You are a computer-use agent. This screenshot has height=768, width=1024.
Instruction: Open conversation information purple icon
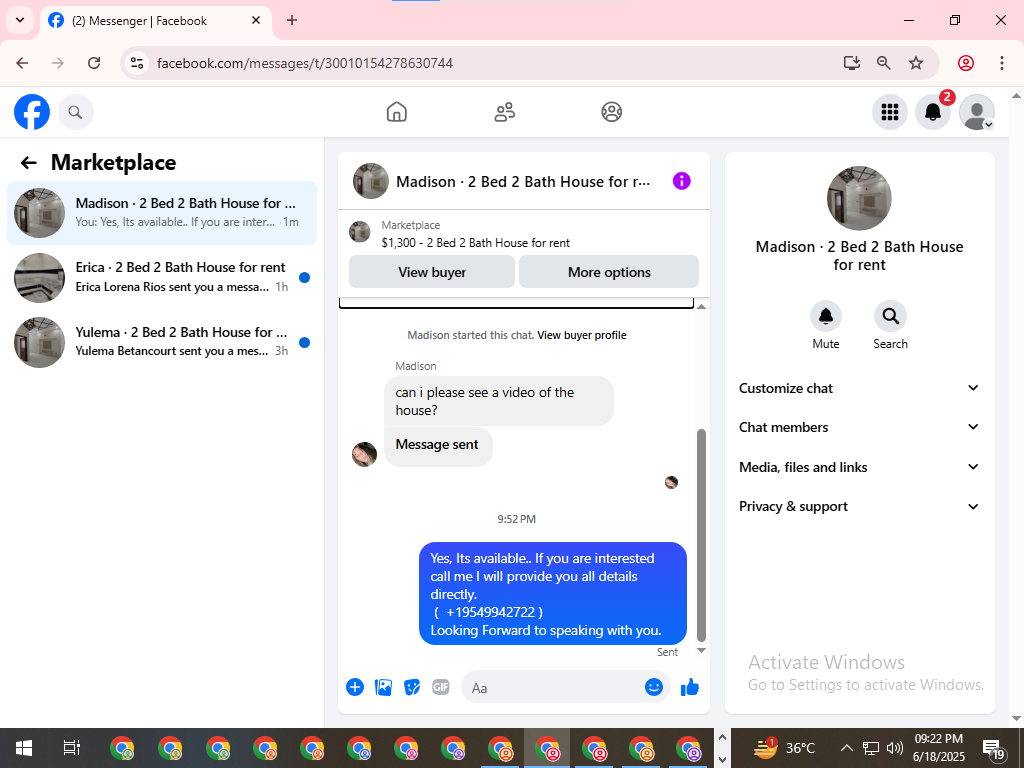click(x=681, y=181)
